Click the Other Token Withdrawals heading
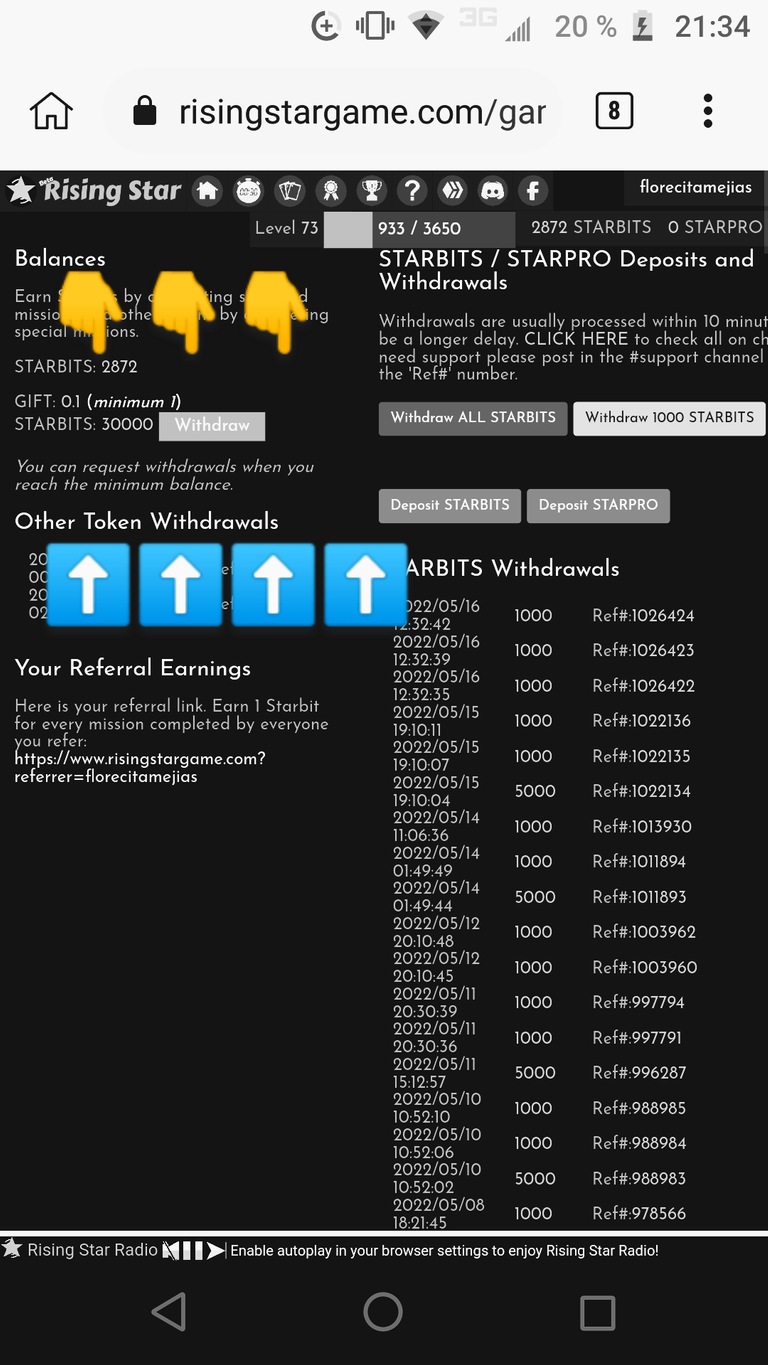768x1365 pixels. tap(147, 521)
